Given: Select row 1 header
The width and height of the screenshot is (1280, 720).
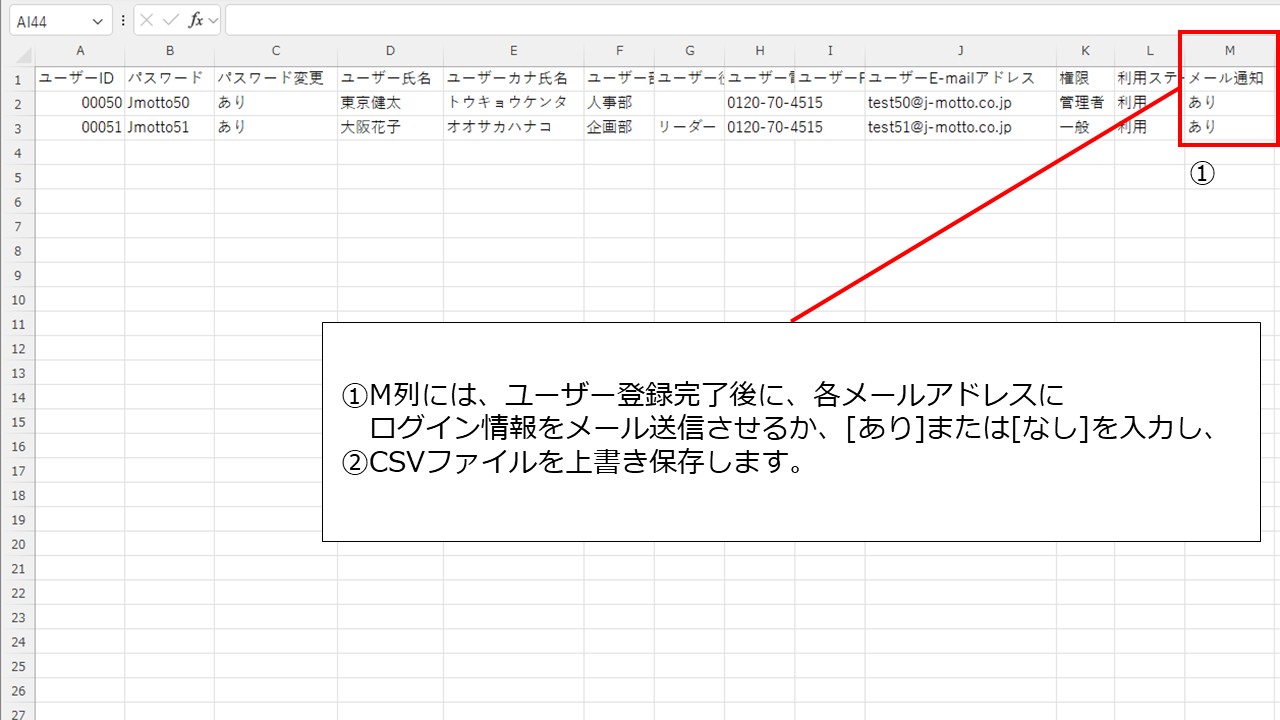Looking at the screenshot, I should pos(17,78).
